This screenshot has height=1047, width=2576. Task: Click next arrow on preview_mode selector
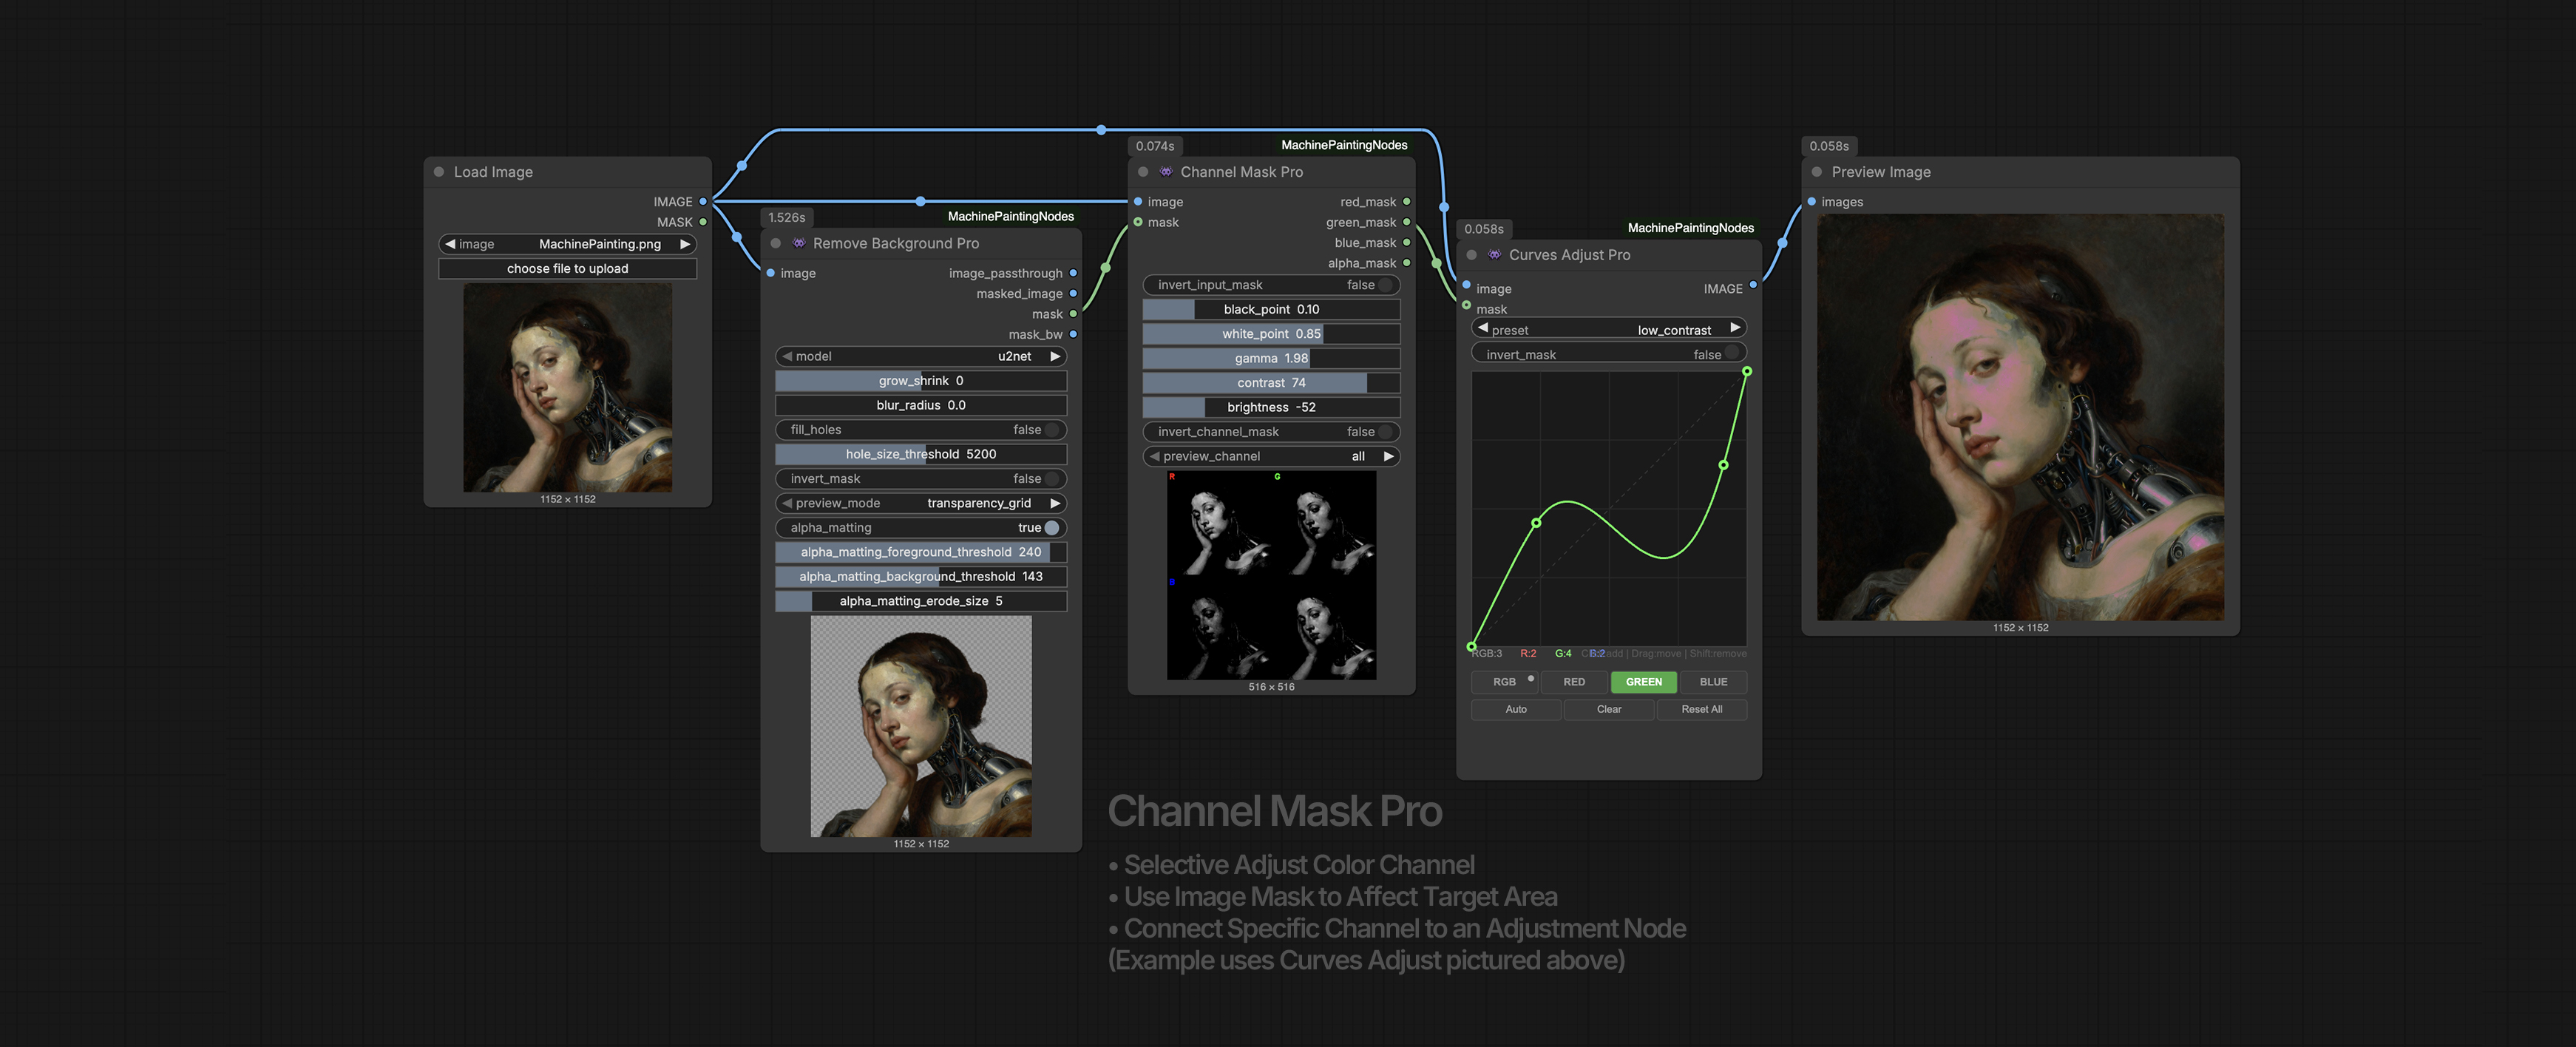pos(1055,503)
